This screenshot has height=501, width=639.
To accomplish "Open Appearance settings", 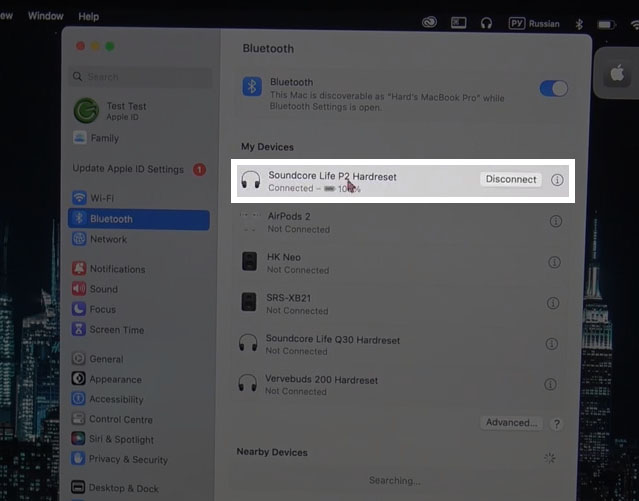I will pos(107,379).
